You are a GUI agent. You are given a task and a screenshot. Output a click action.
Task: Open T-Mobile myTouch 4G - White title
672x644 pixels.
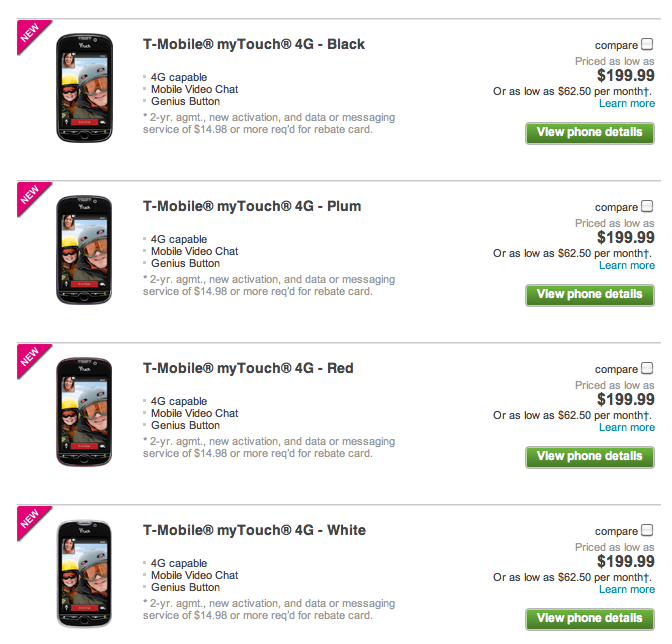click(254, 530)
